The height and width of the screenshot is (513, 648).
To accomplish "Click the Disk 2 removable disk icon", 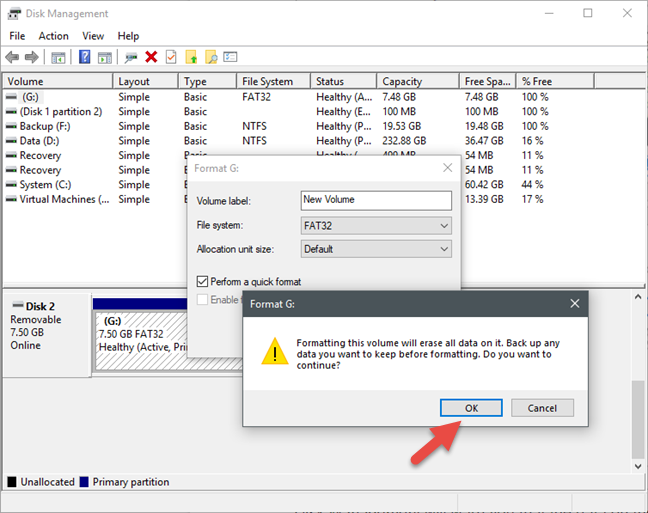I will (18, 305).
